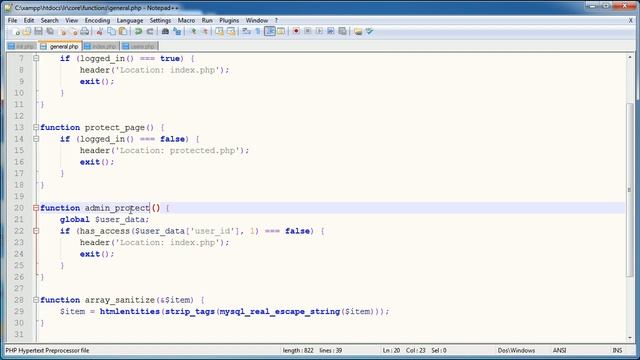The image size is (640, 360).
Task: Close all documents via toolbar icon
Action: click(x=73, y=31)
